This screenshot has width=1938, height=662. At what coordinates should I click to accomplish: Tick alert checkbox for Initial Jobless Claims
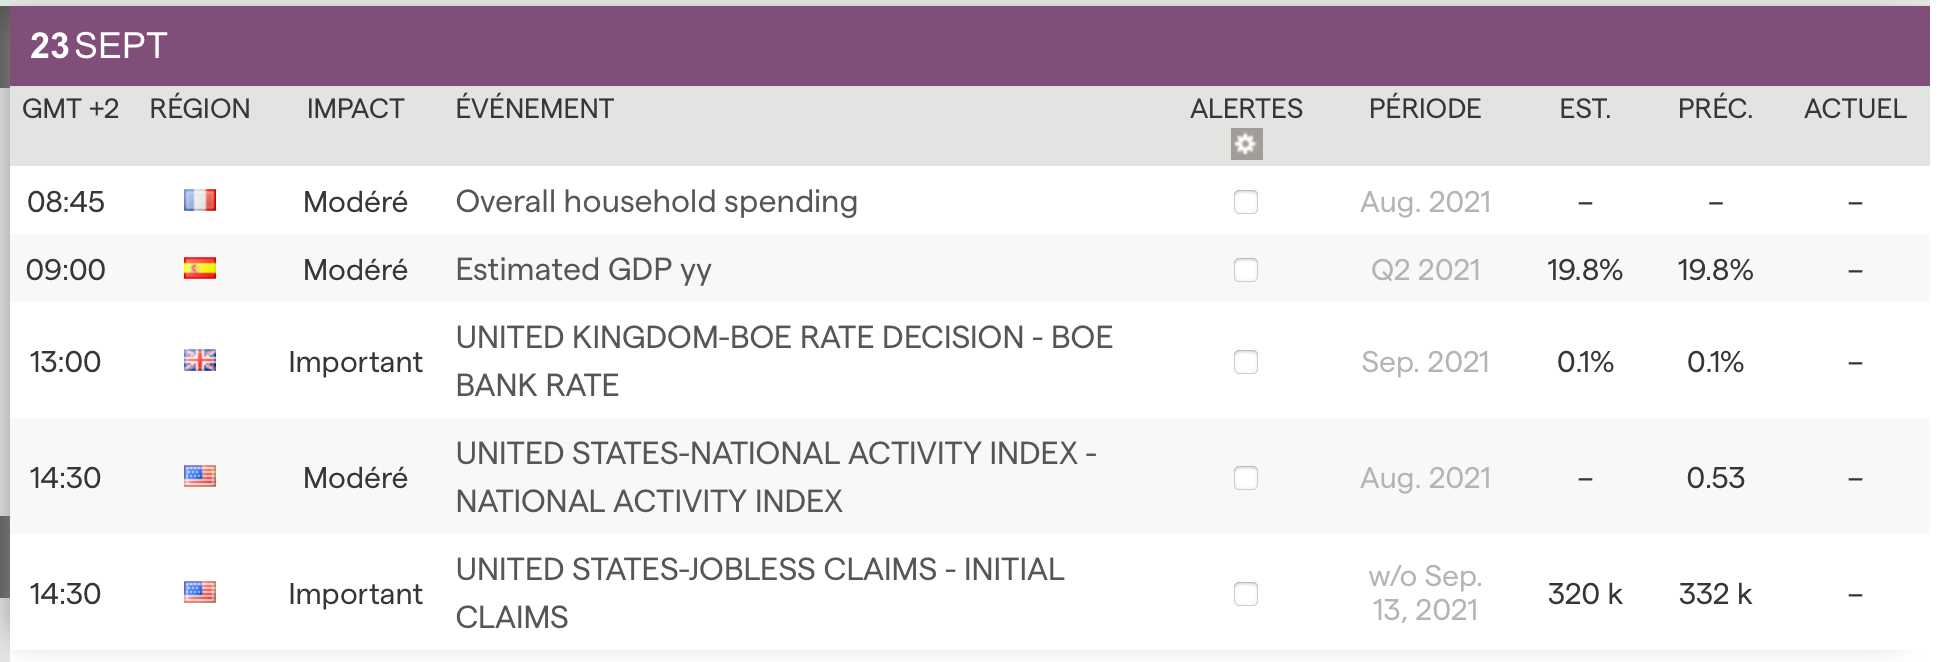[1246, 594]
